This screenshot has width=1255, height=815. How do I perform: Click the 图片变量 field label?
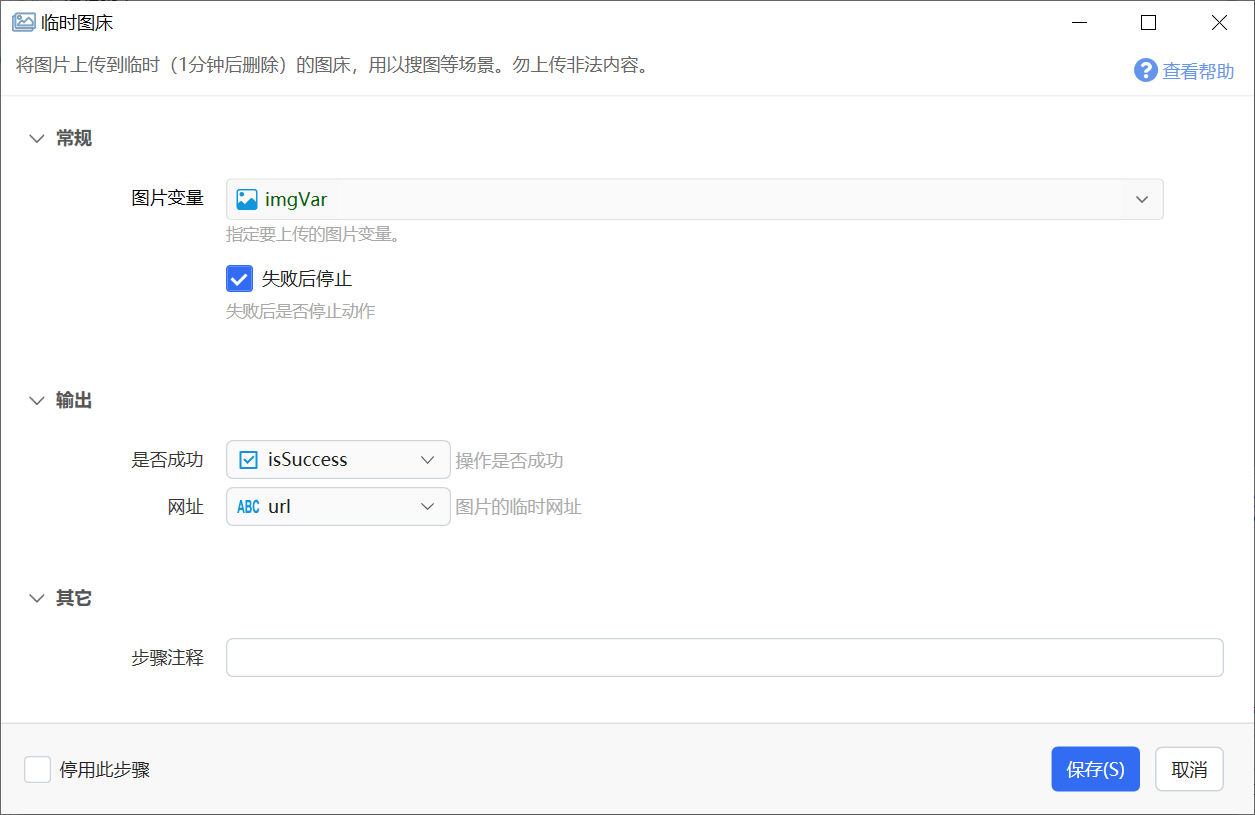tap(168, 198)
